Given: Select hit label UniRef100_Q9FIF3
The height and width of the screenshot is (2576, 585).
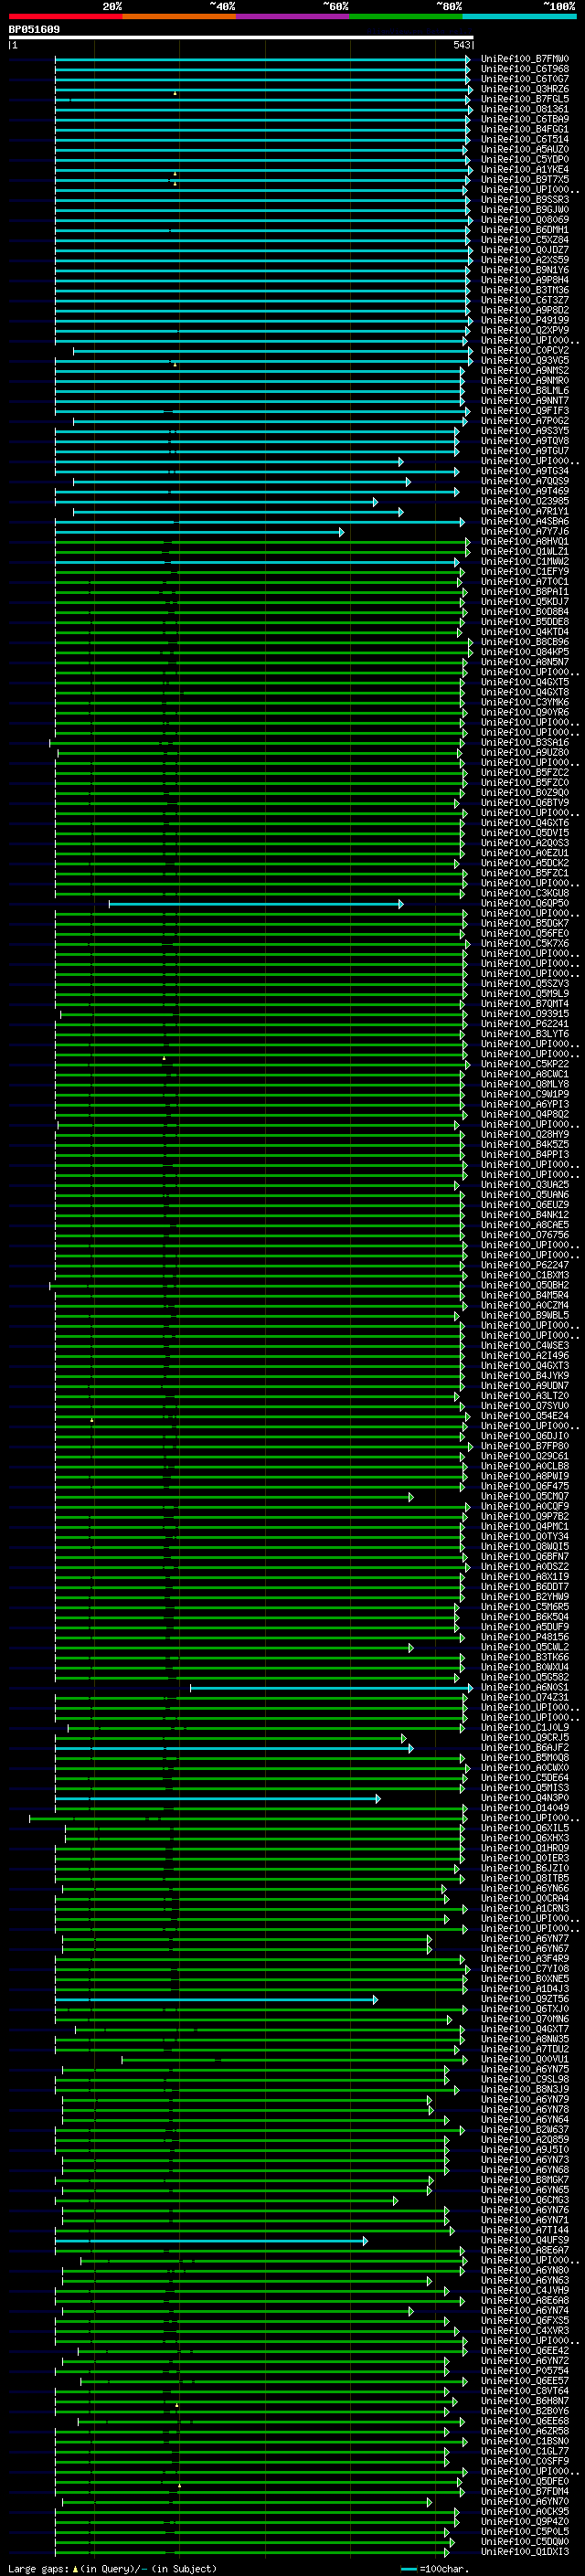Looking at the screenshot, I should [525, 411].
